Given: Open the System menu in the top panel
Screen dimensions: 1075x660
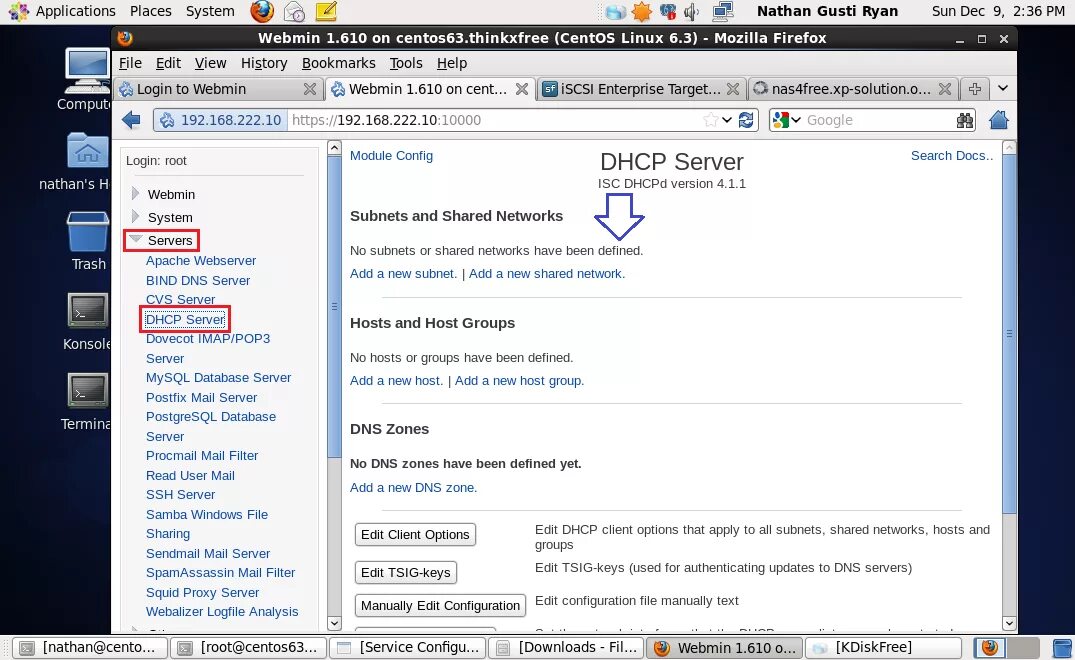Looking at the screenshot, I should tap(210, 11).
